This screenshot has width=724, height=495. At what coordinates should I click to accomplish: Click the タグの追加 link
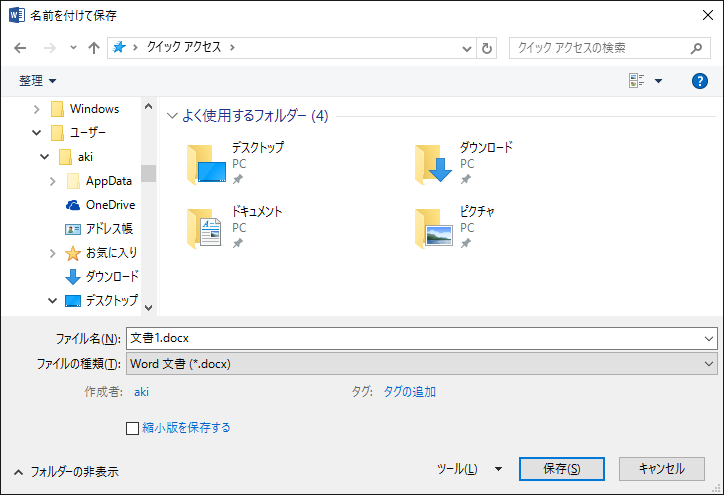click(409, 392)
